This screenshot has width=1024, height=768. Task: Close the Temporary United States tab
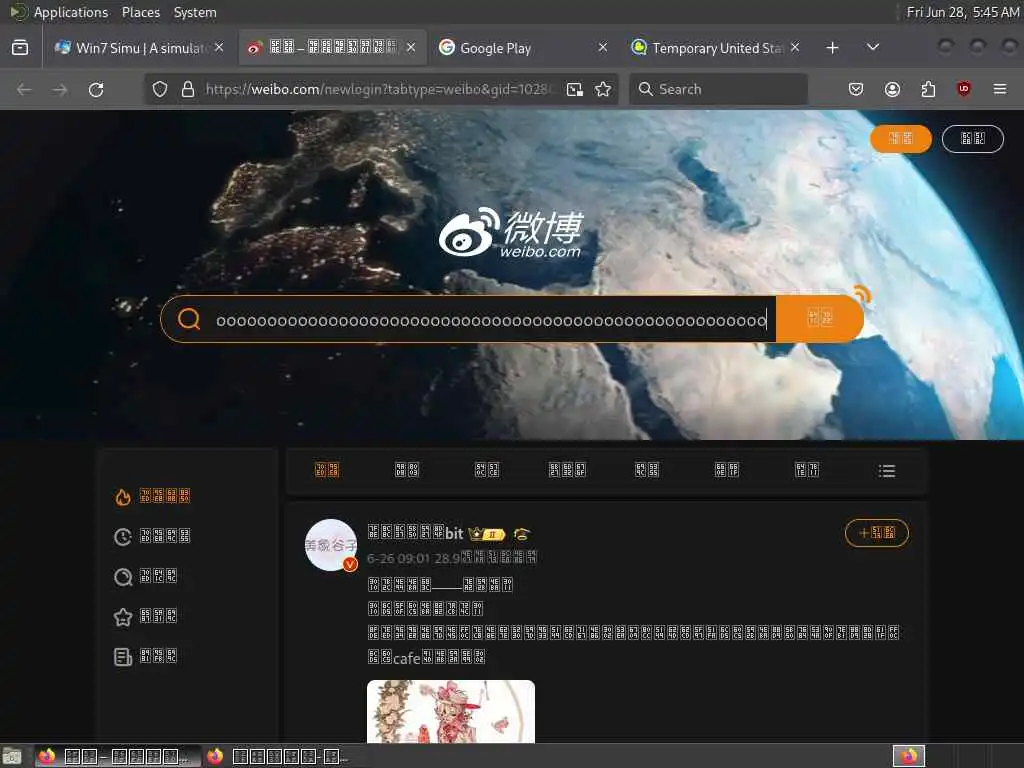795,47
